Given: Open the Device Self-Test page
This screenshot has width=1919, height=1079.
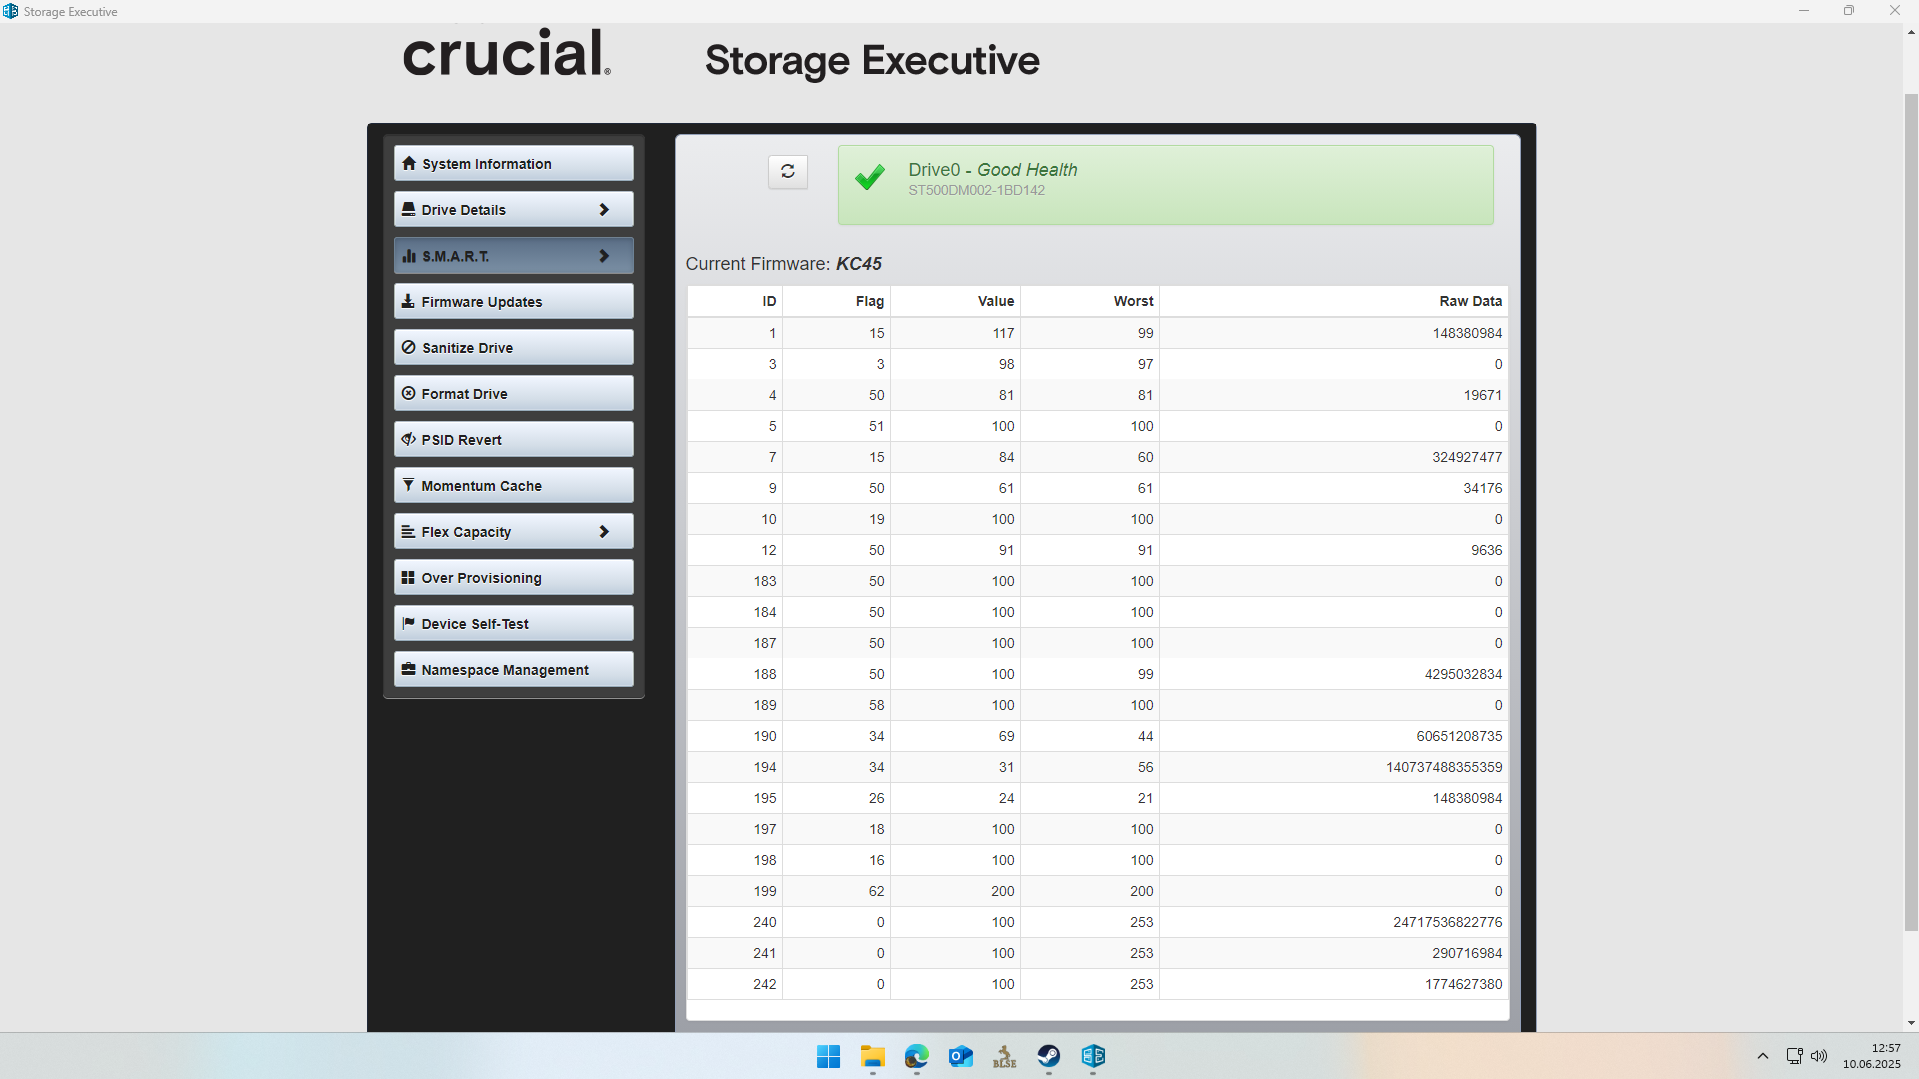Looking at the screenshot, I should [x=513, y=623].
